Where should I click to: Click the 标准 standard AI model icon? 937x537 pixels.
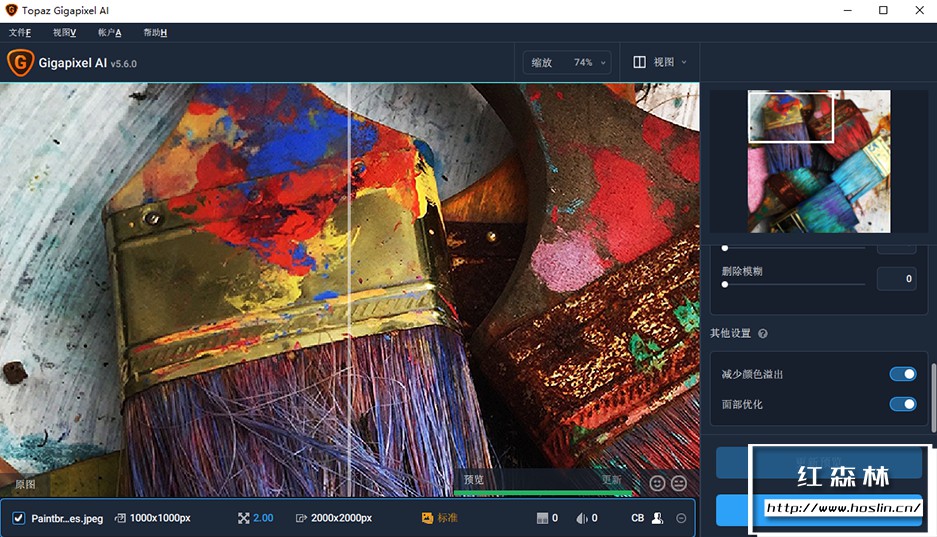pyautogui.click(x=427, y=518)
